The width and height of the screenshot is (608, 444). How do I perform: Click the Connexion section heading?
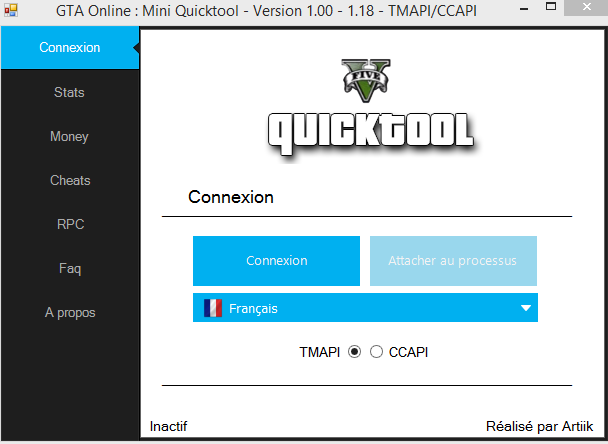231,197
